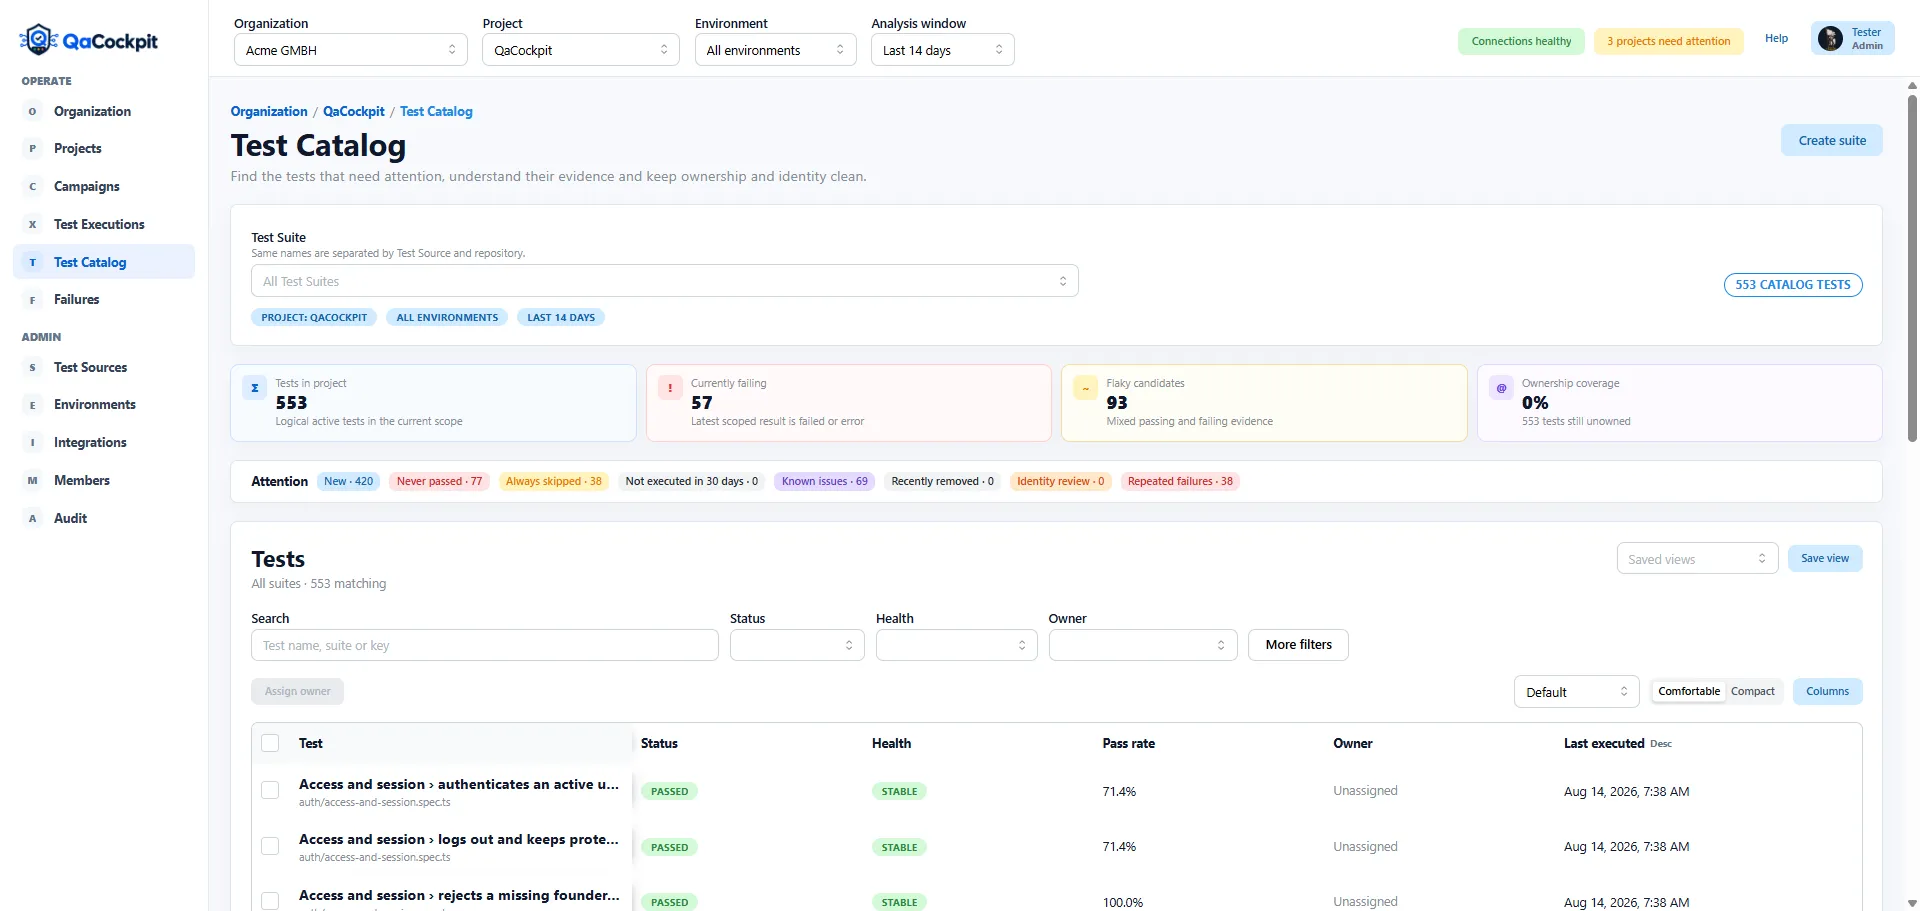Click the Organization sidebar letter icon
This screenshot has height=911, width=1920.
pyautogui.click(x=32, y=111)
